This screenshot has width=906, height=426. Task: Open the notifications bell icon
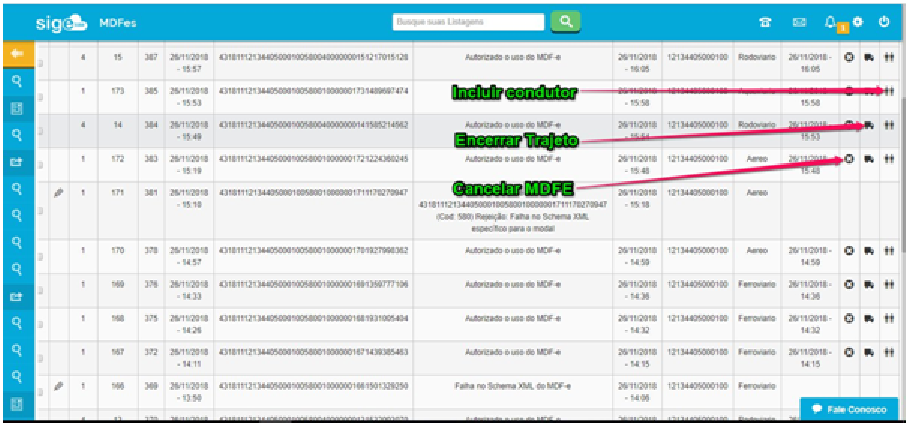point(830,22)
